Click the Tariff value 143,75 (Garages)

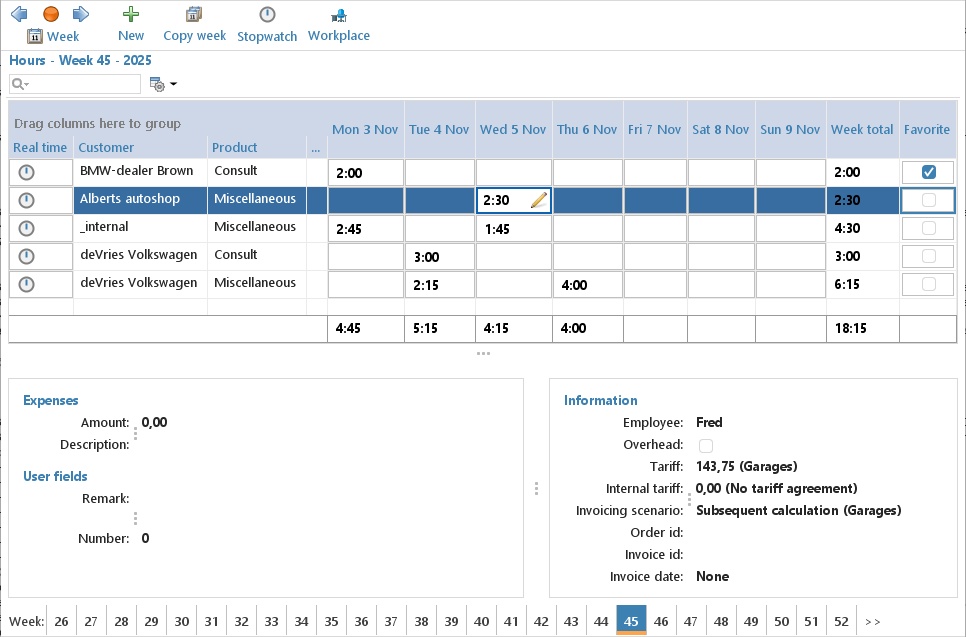[x=747, y=466]
